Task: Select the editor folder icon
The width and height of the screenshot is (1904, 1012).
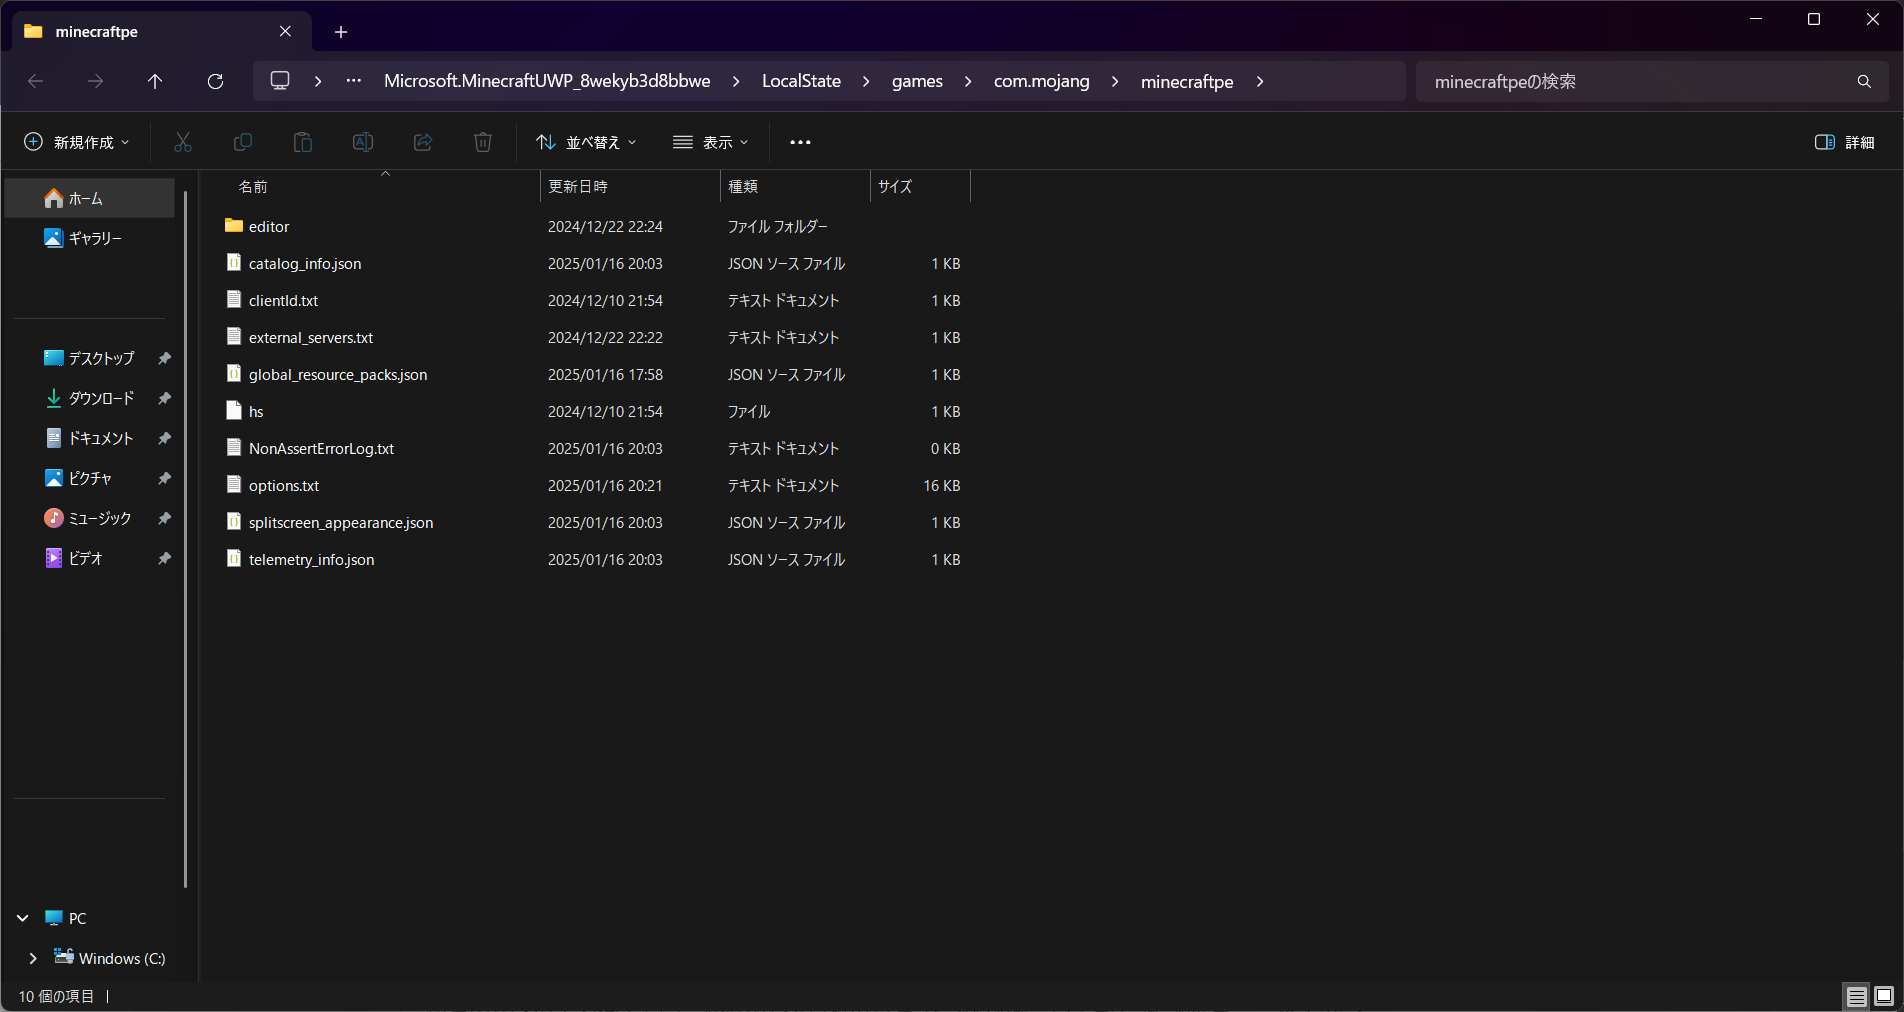Action: coord(234,226)
